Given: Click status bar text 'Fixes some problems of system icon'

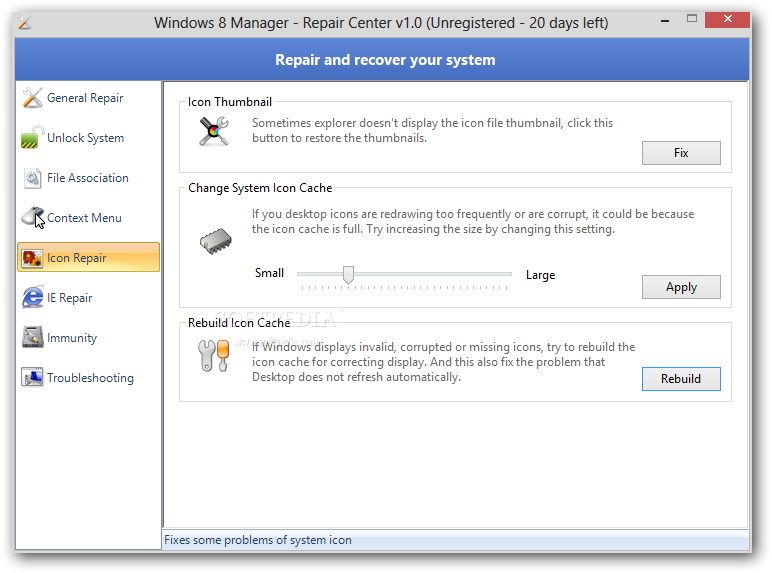Looking at the screenshot, I should pyautogui.click(x=258, y=540).
